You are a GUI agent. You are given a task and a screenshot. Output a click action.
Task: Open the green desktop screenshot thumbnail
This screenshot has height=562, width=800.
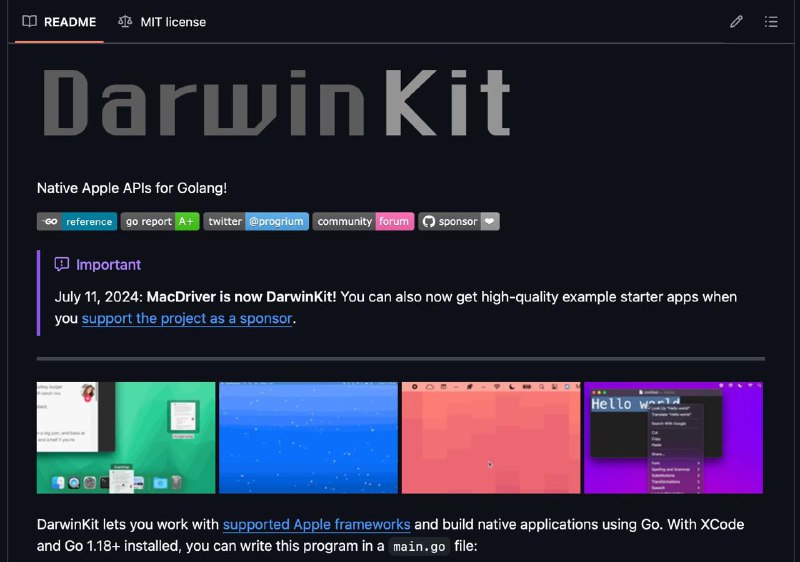[x=126, y=438]
